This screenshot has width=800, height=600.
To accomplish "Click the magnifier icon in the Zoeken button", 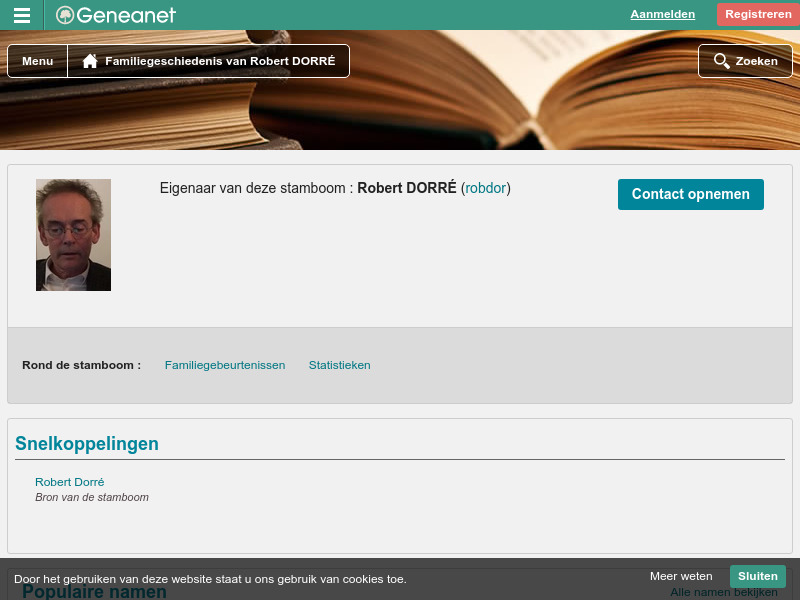I will [721, 60].
